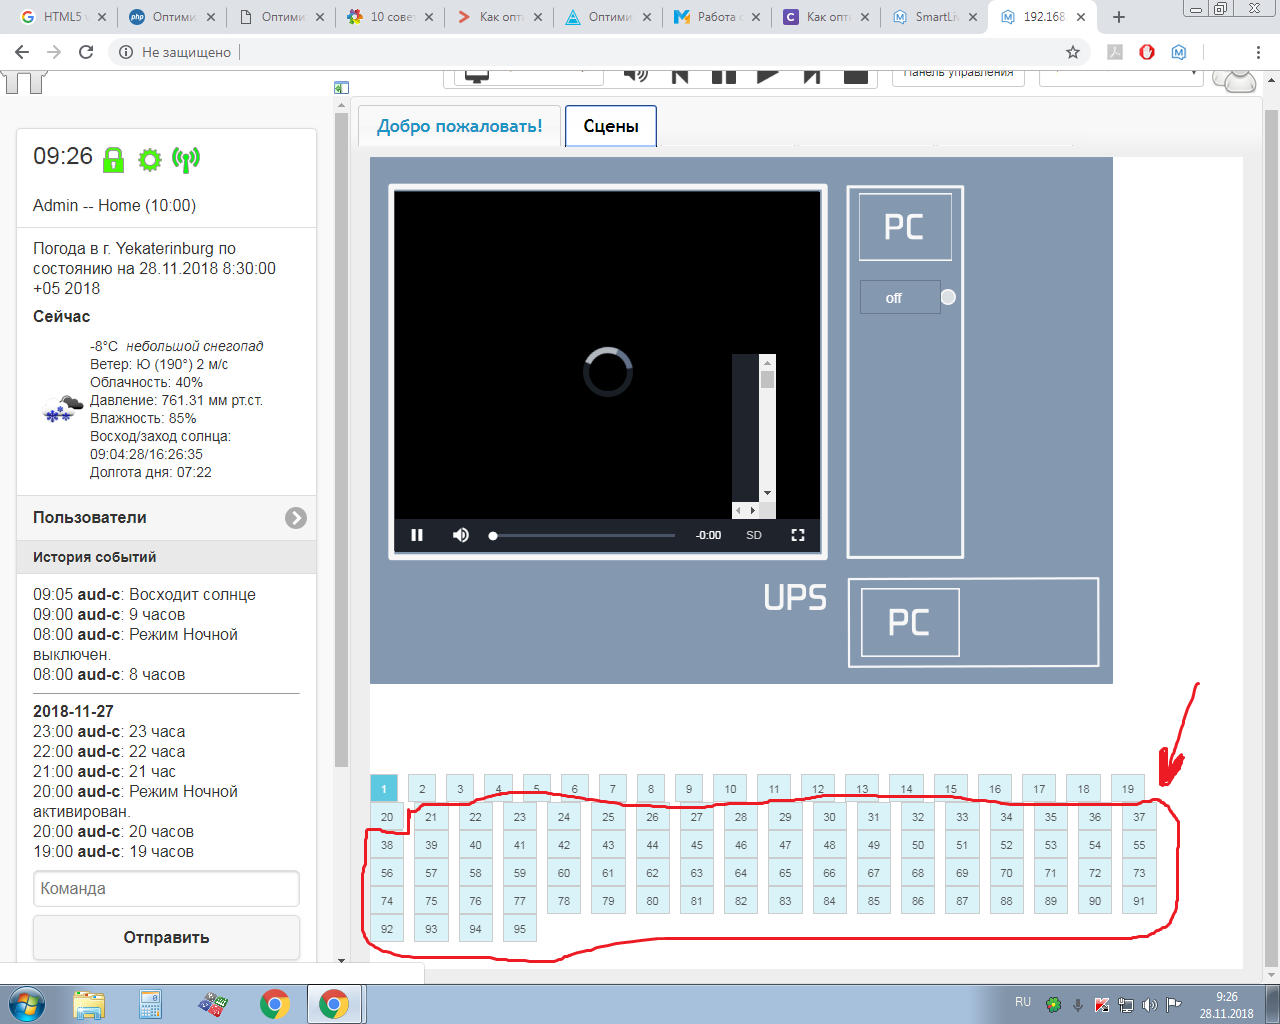
Task: Click the video progress bar
Action: click(583, 535)
